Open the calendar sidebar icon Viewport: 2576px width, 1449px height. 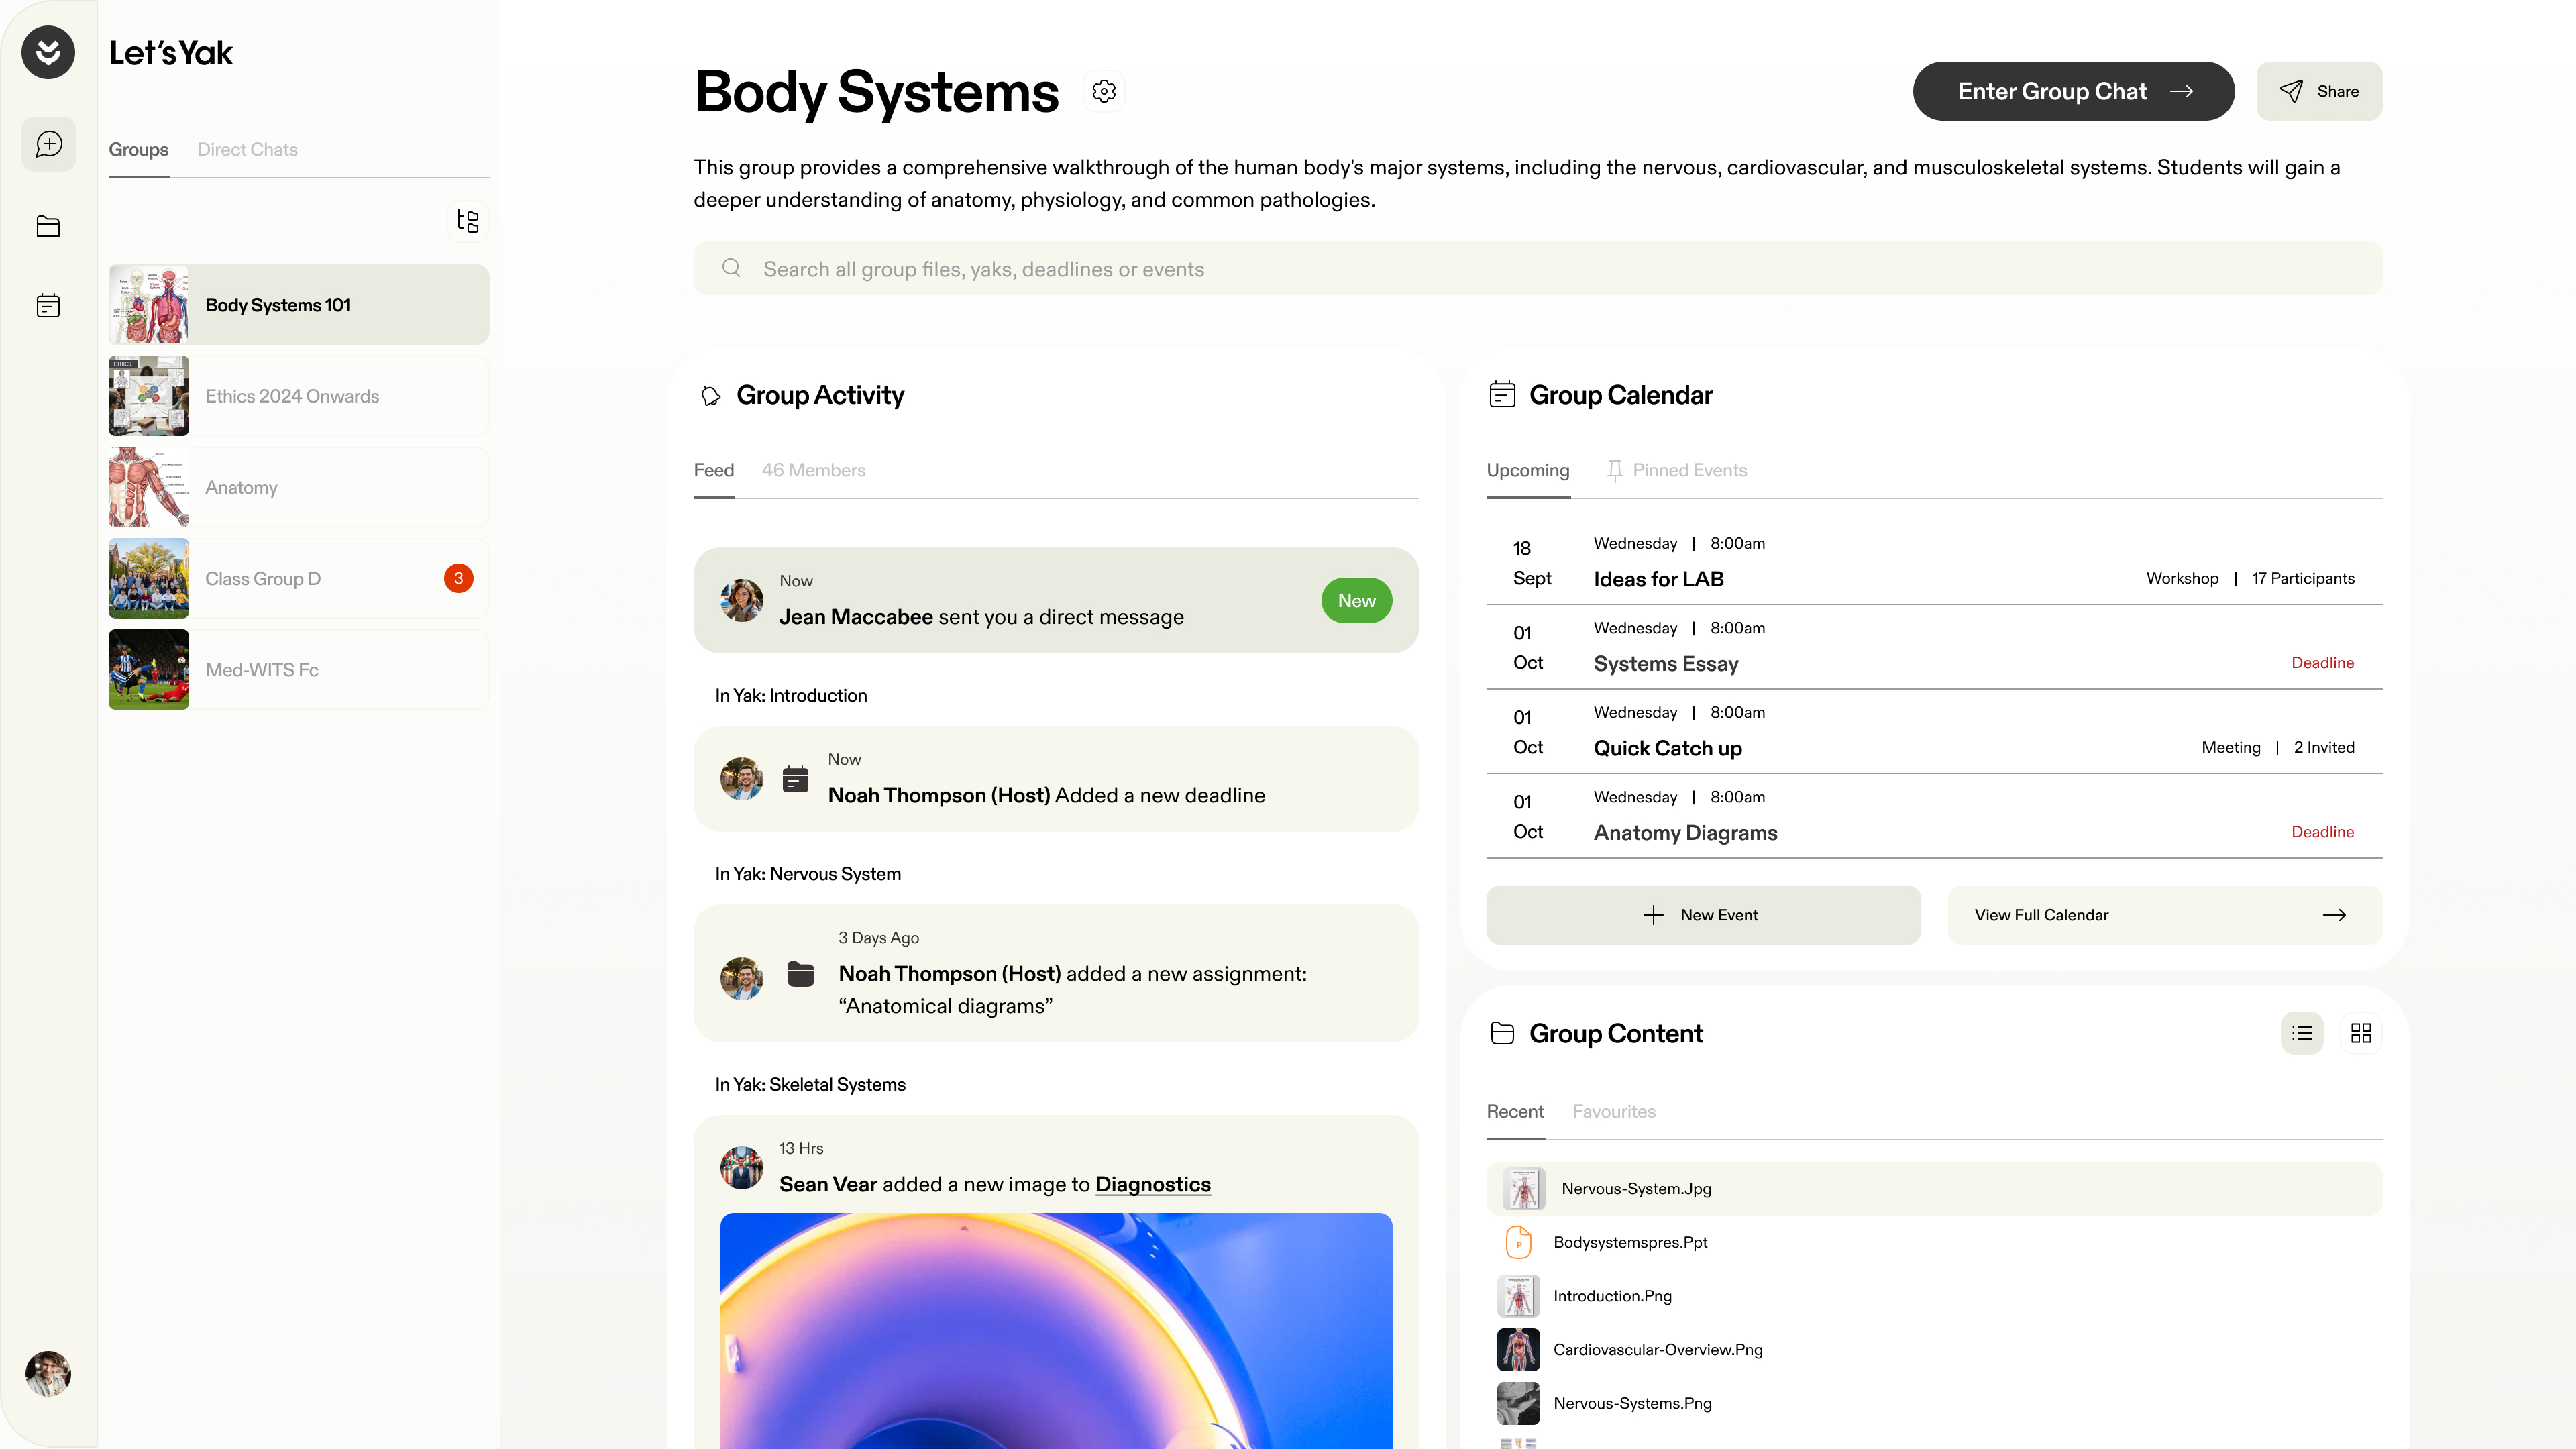(48, 306)
